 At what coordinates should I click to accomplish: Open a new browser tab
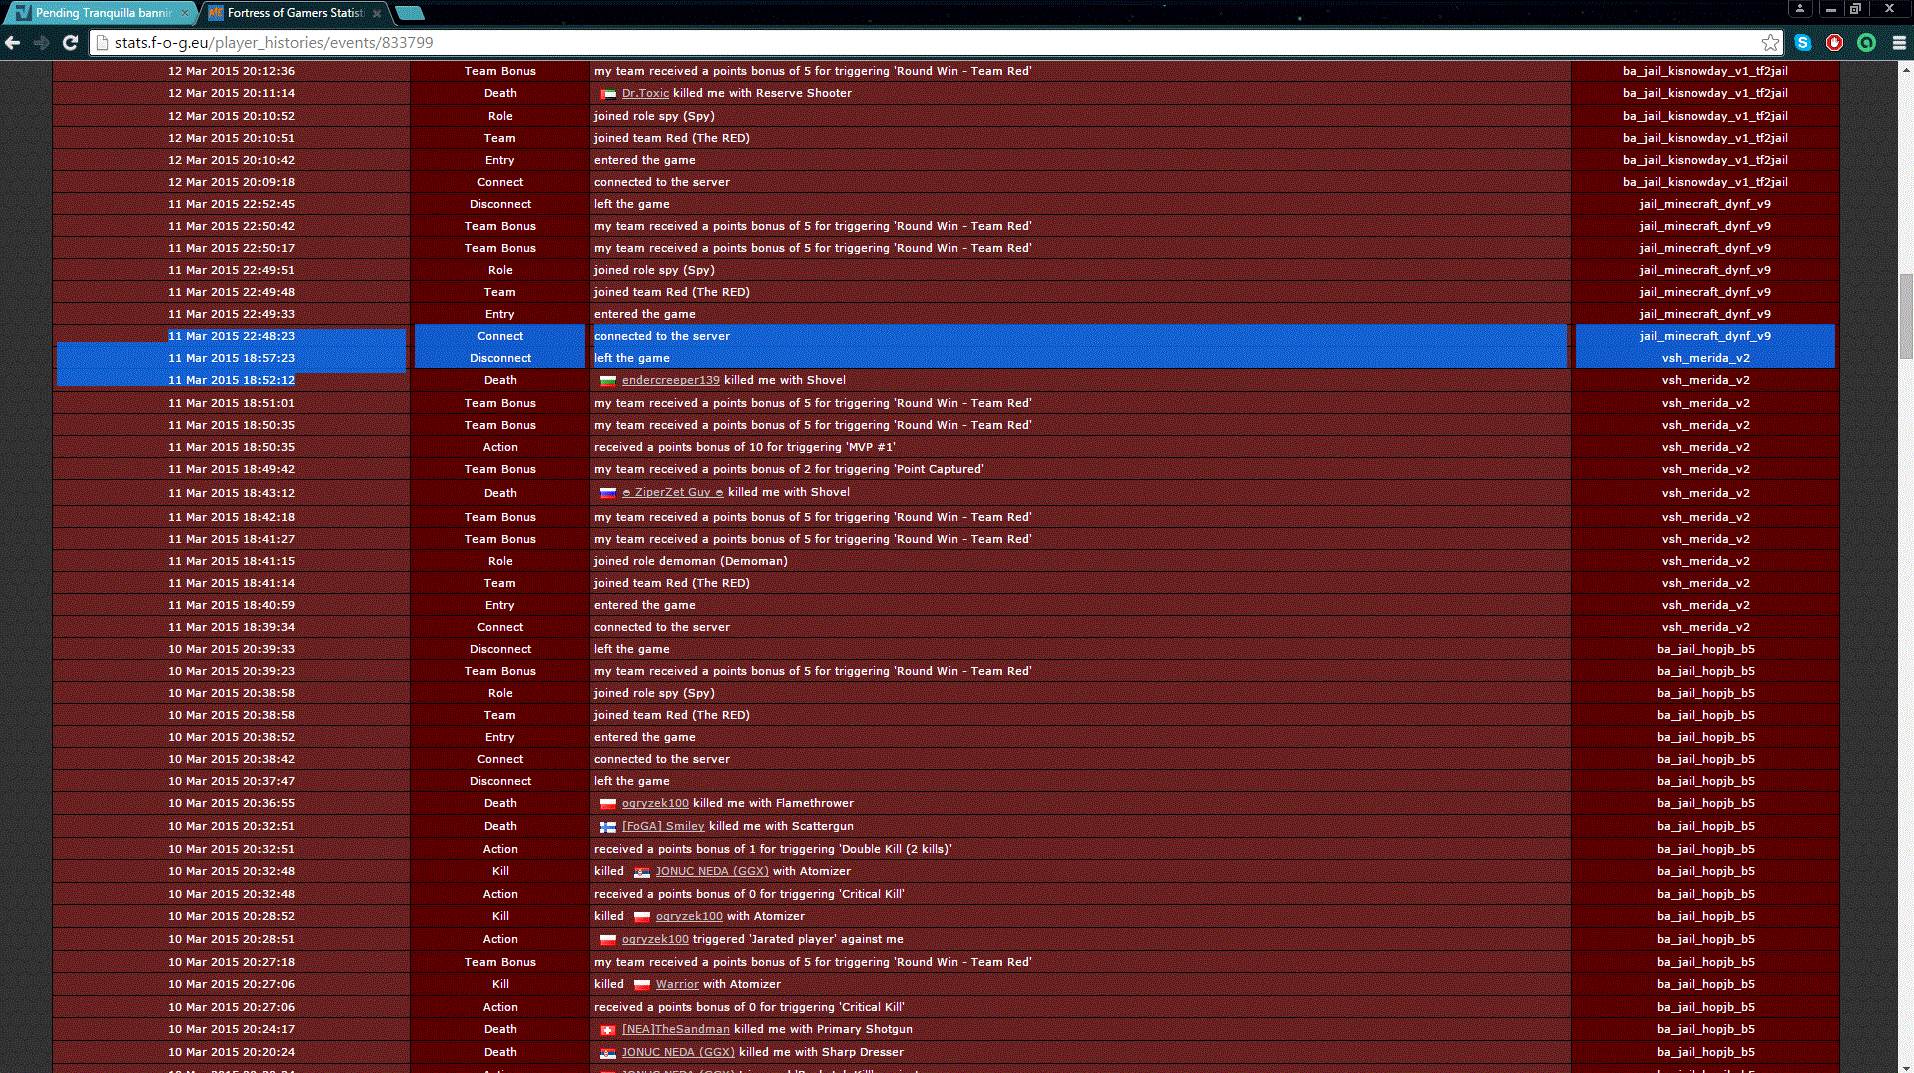point(410,13)
